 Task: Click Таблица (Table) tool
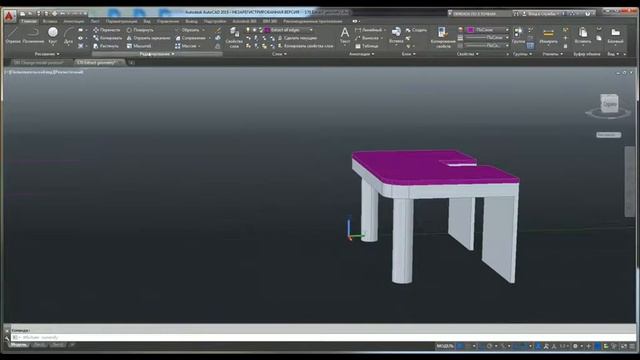pyautogui.click(x=367, y=46)
